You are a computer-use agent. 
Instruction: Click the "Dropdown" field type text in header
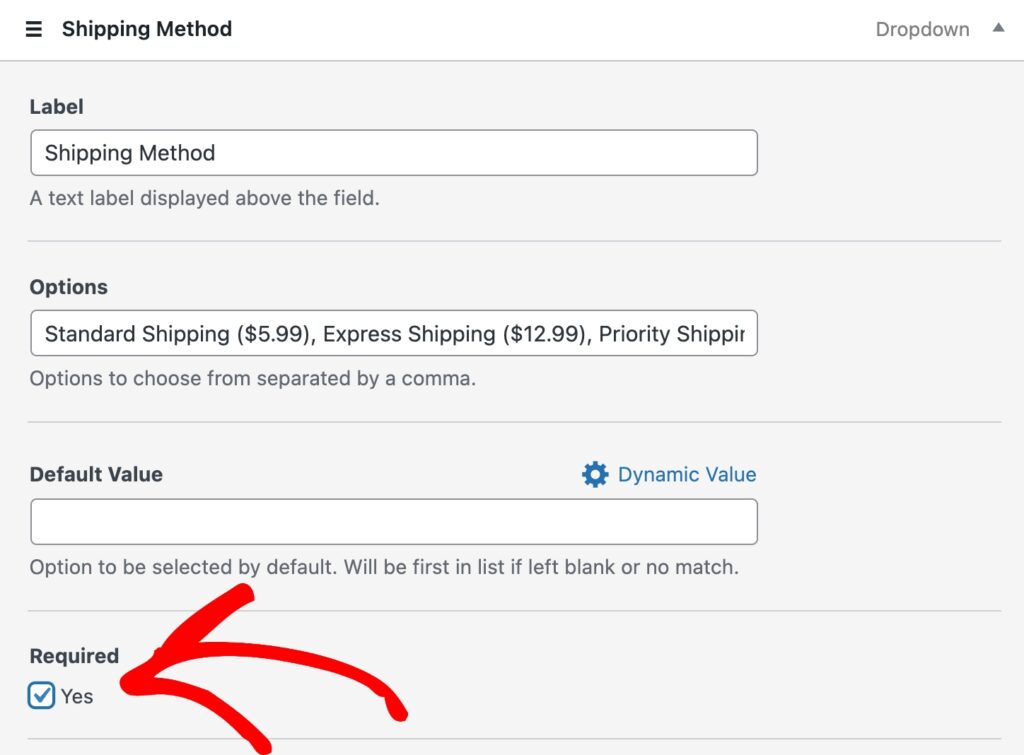click(922, 30)
